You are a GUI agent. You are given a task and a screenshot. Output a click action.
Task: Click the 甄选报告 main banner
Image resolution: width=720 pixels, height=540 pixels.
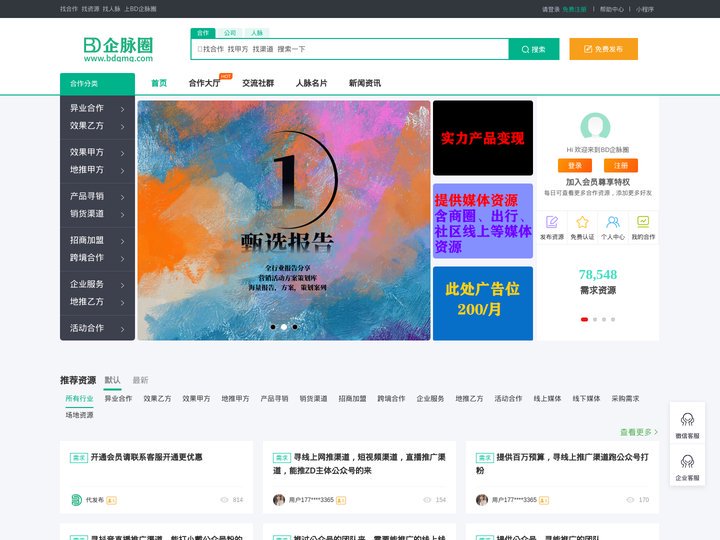pos(284,220)
